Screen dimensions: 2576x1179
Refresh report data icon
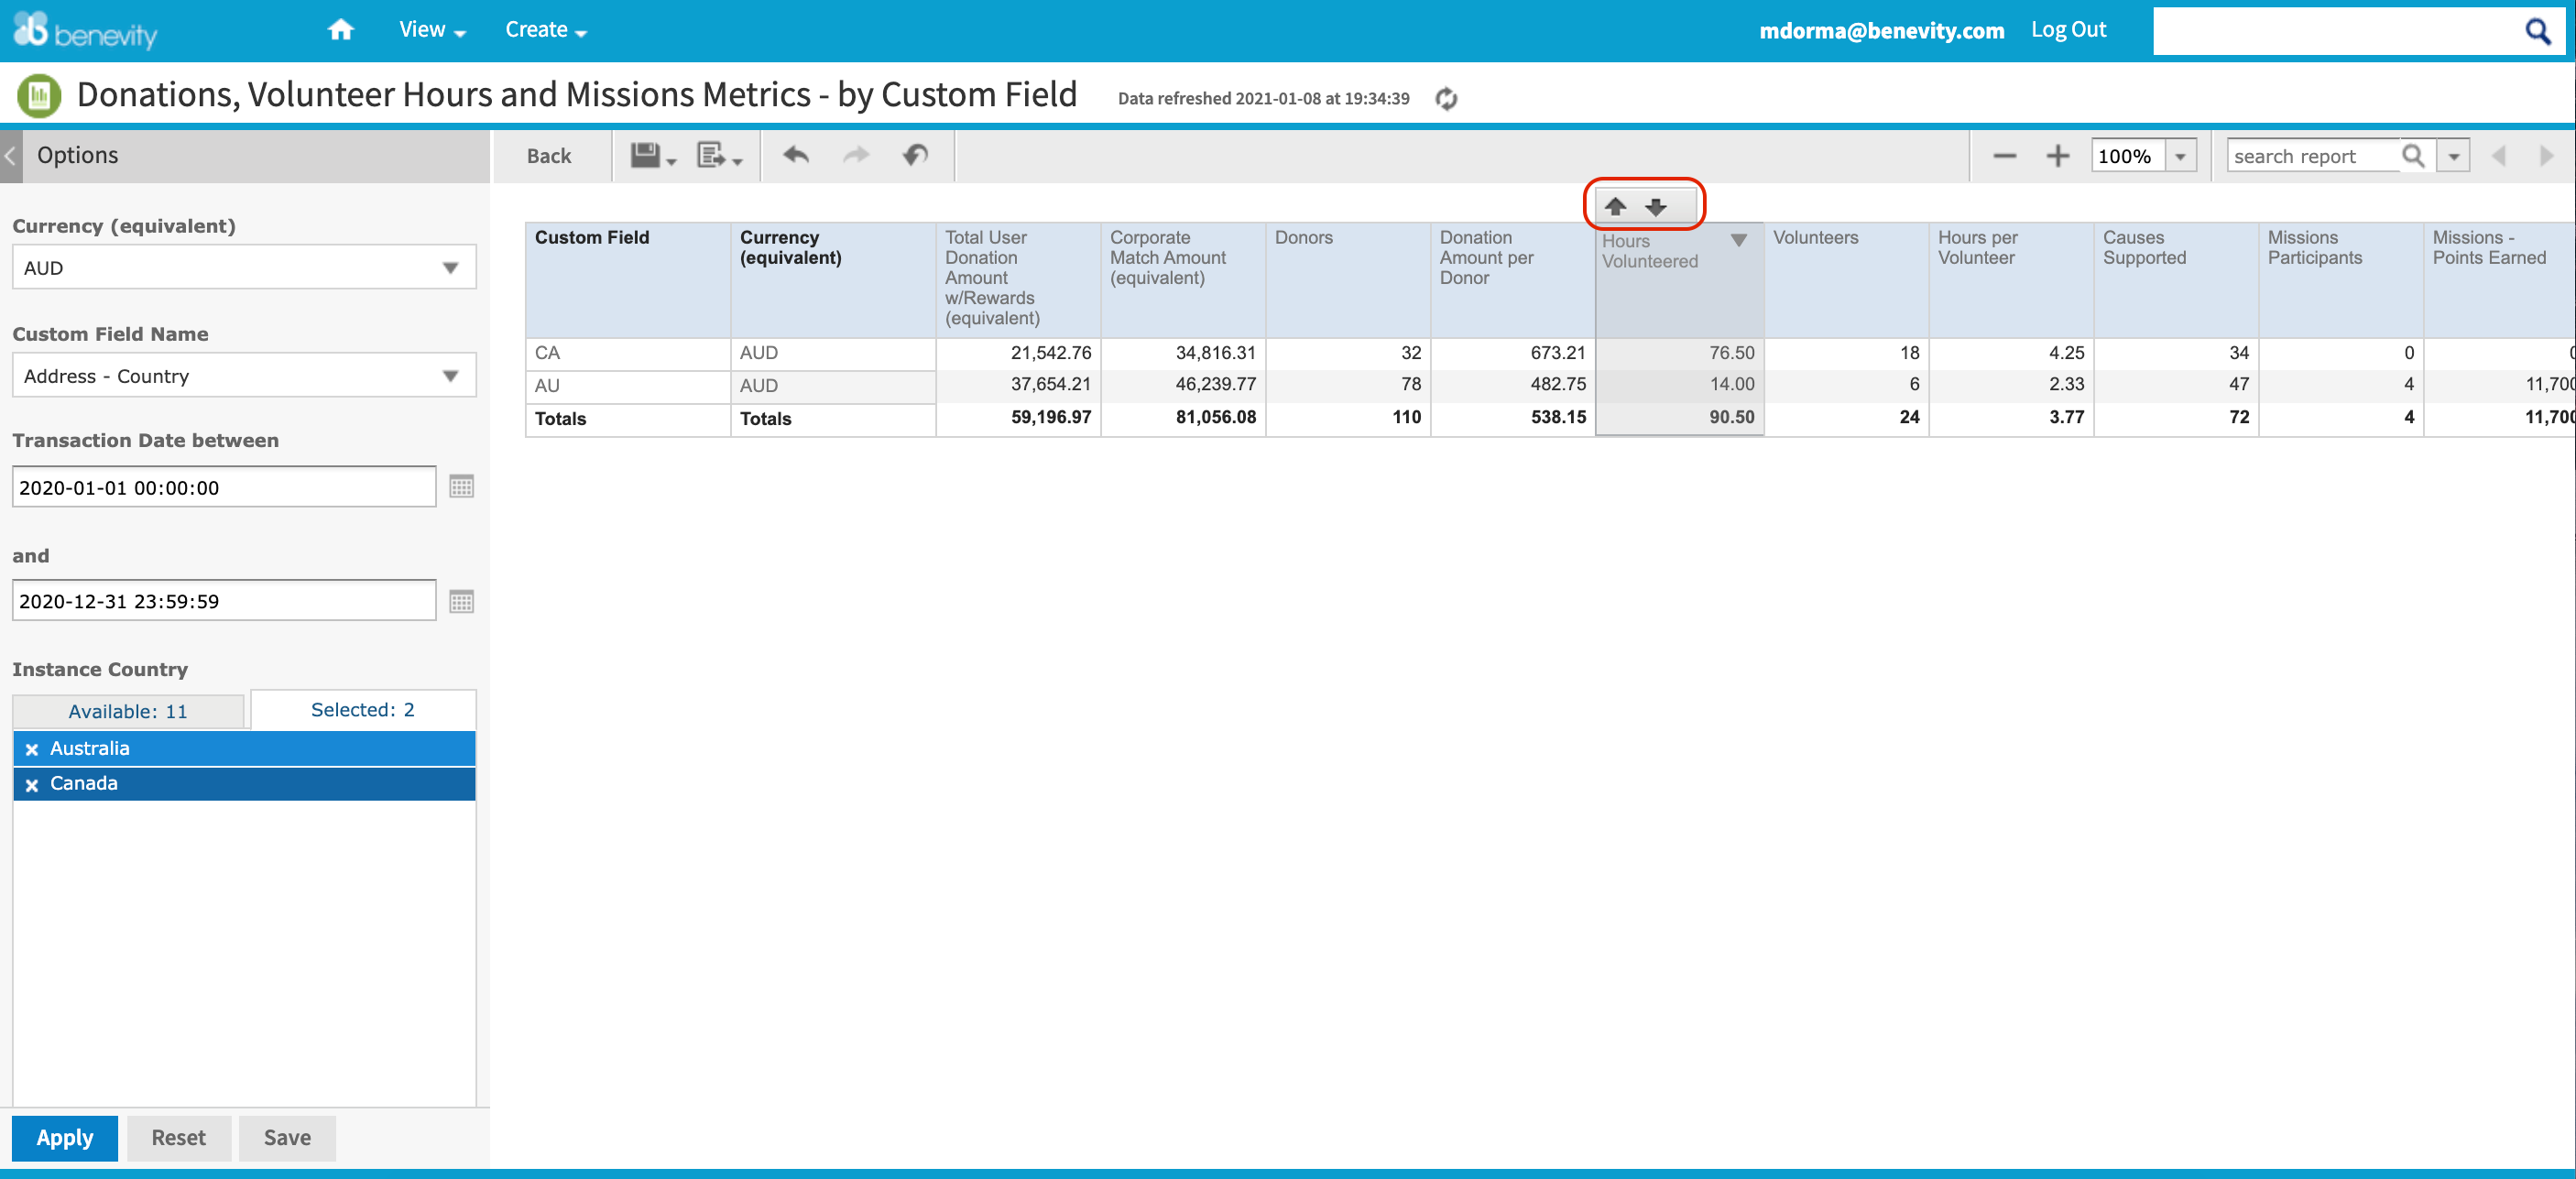tap(1446, 98)
